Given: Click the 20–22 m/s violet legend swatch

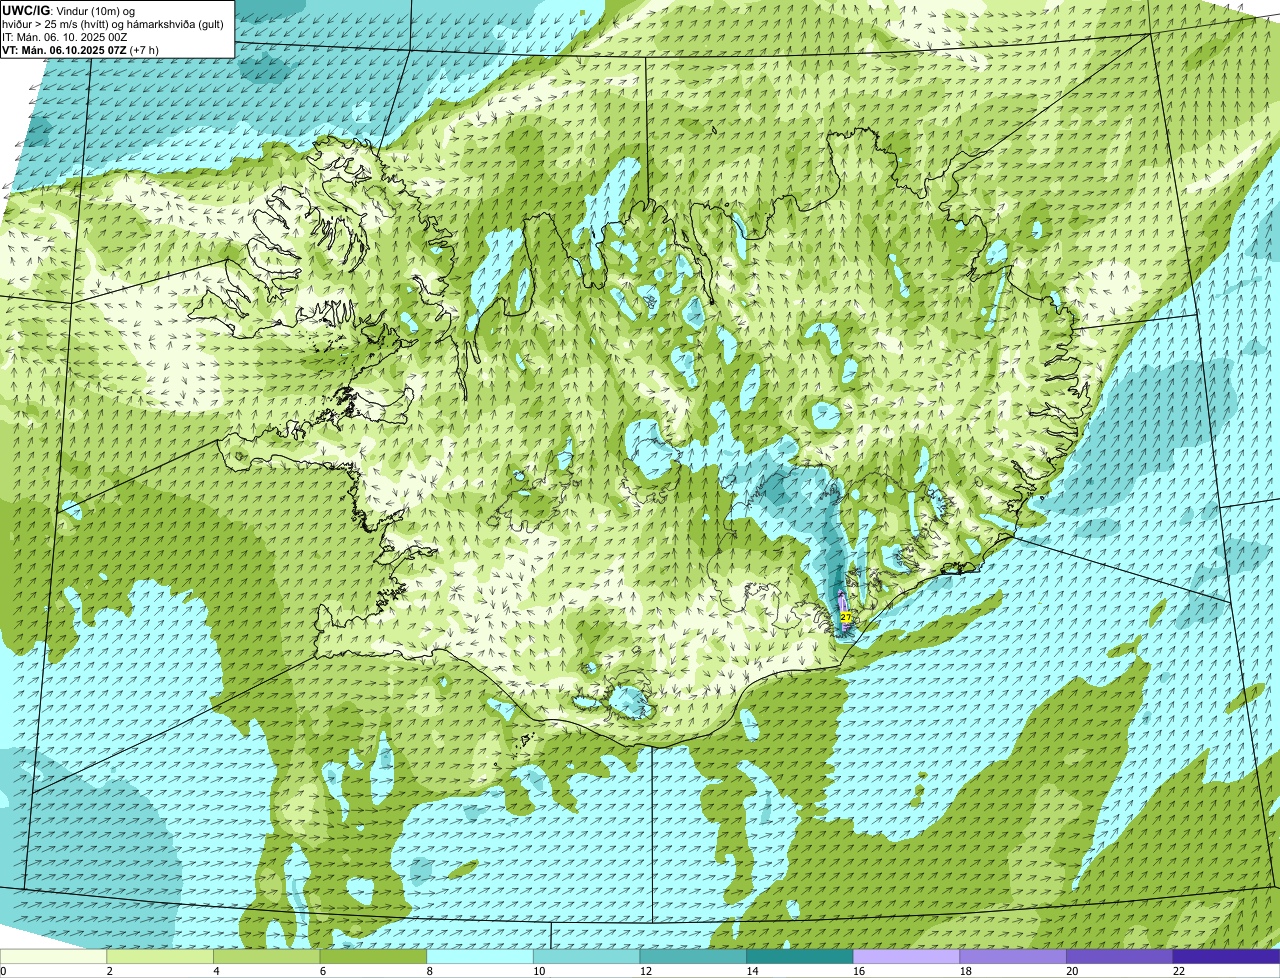Looking at the screenshot, I should [x=1120, y=957].
